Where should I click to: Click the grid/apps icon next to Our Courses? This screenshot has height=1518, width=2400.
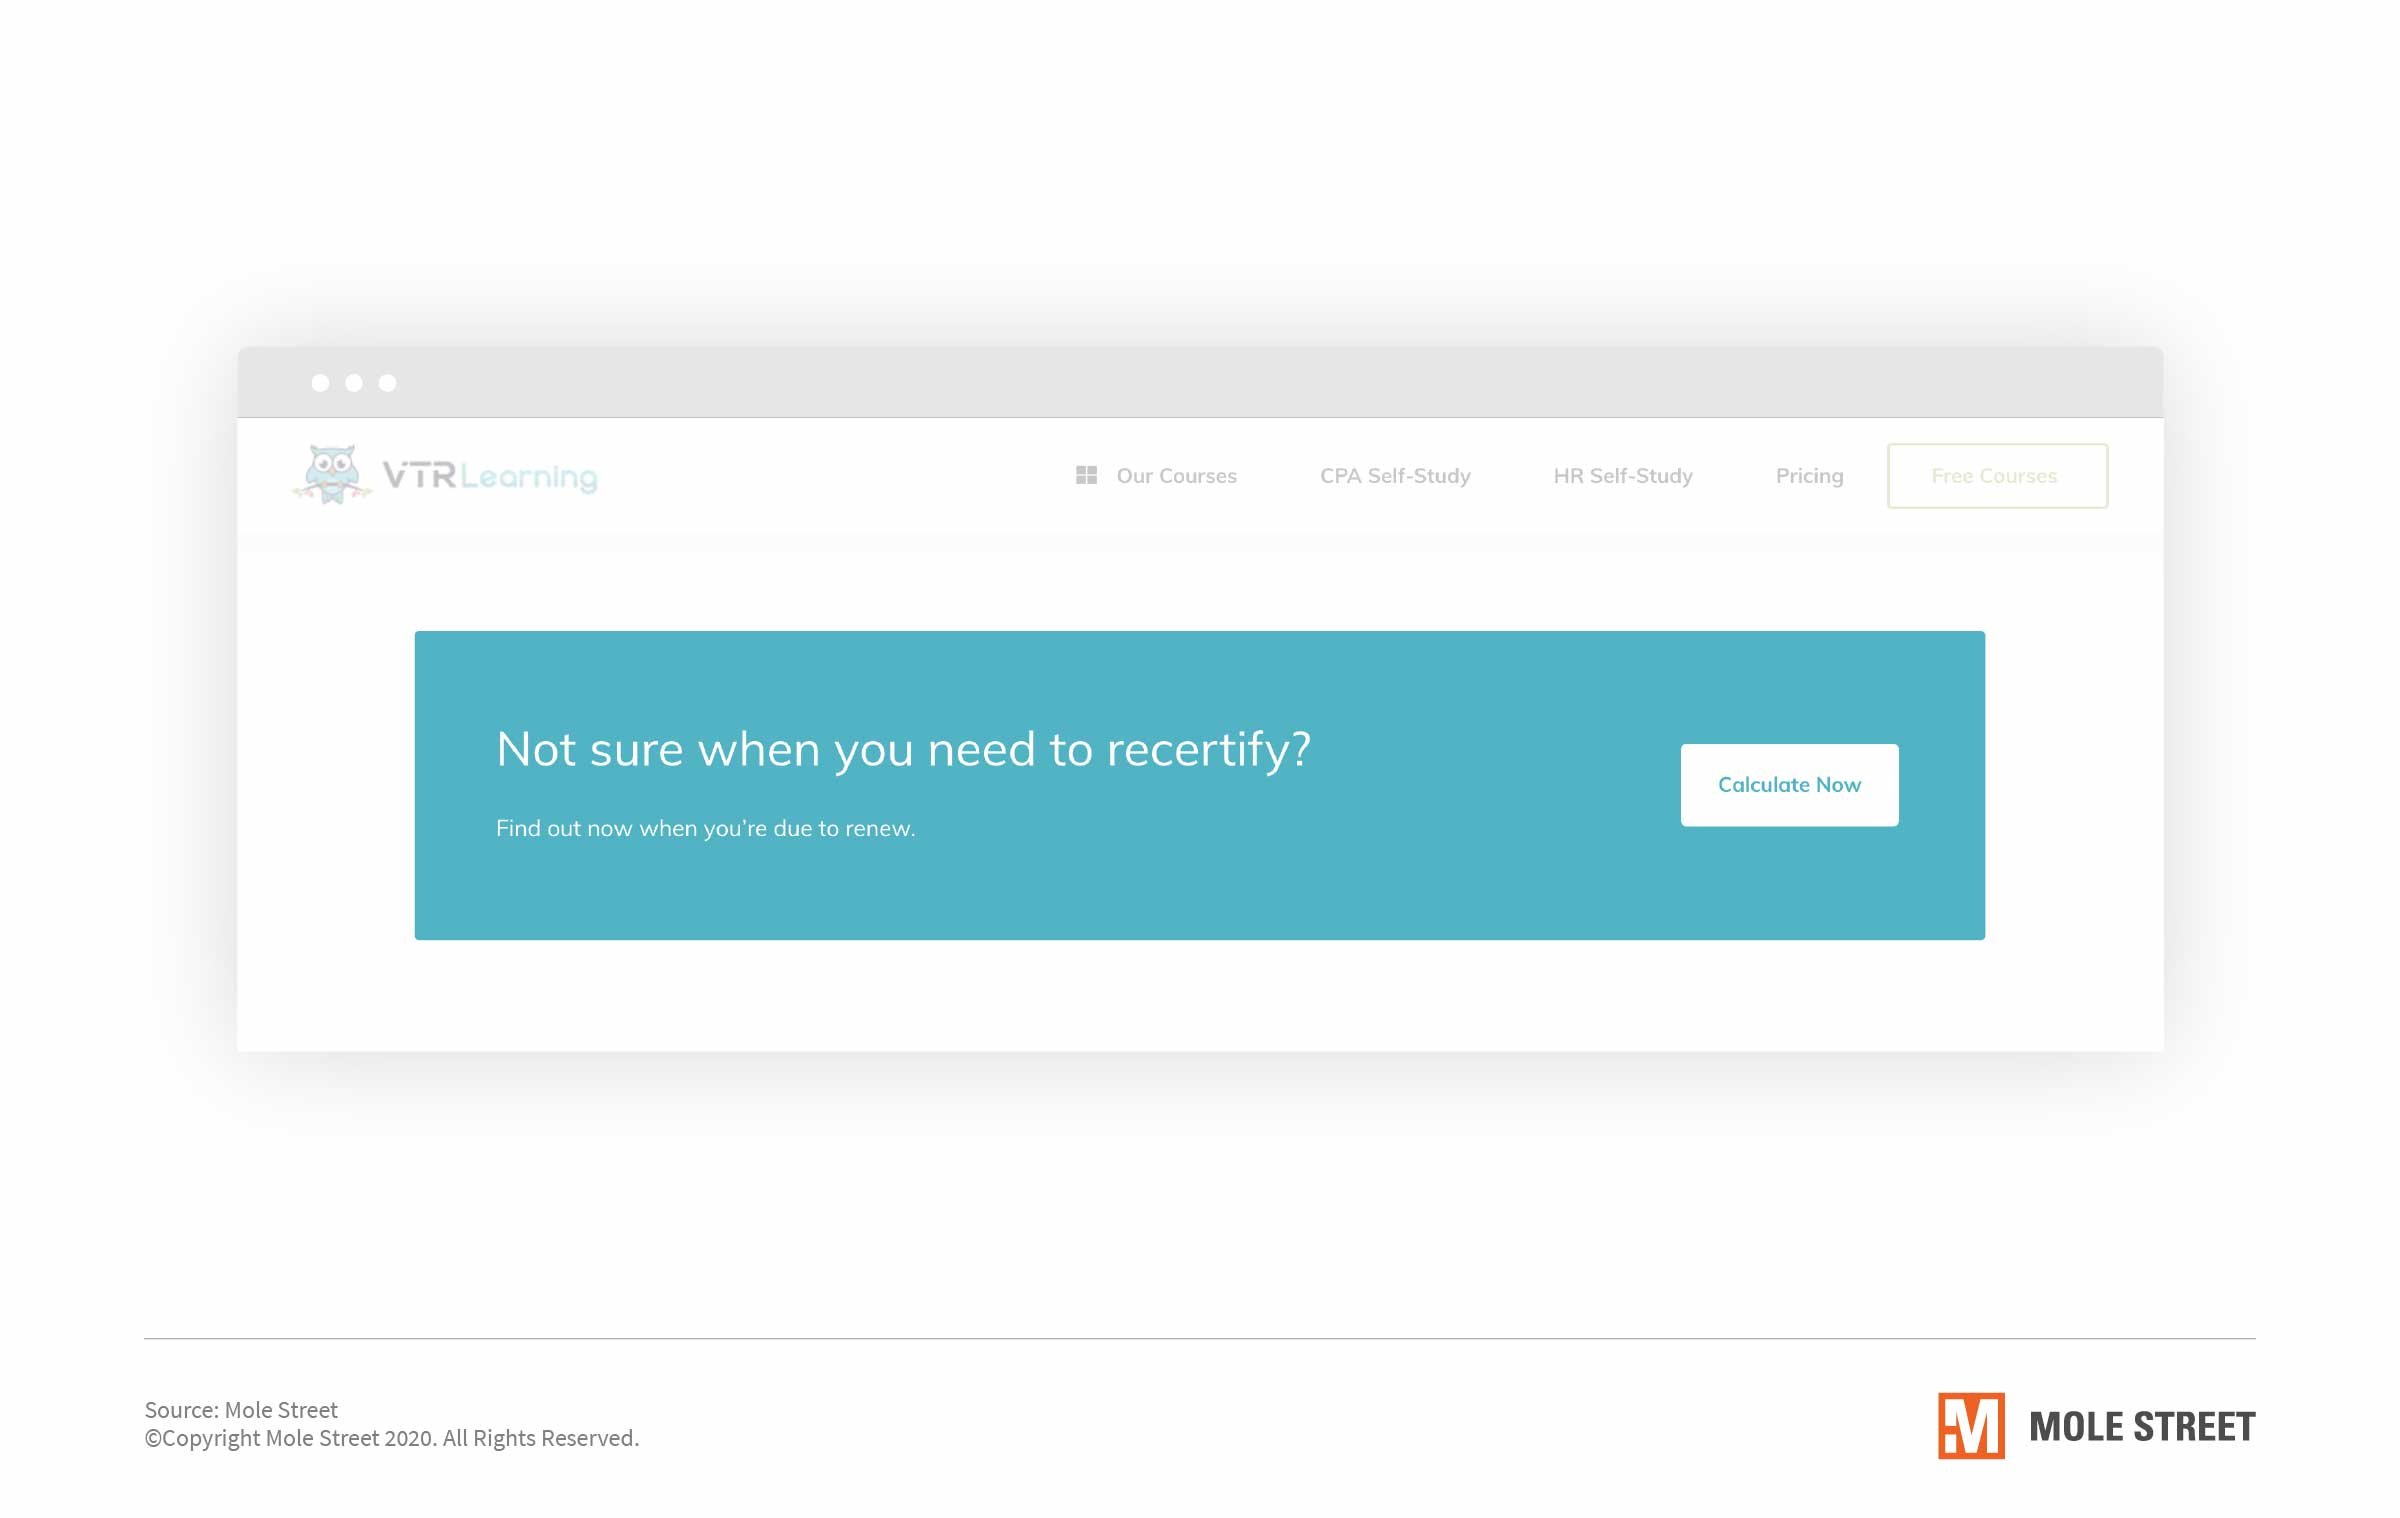[x=1086, y=474]
